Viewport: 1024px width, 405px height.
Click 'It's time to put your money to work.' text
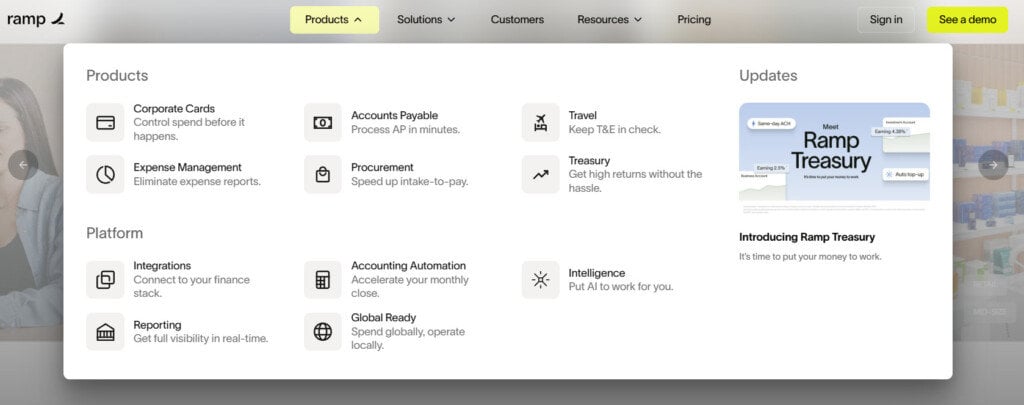click(810, 257)
